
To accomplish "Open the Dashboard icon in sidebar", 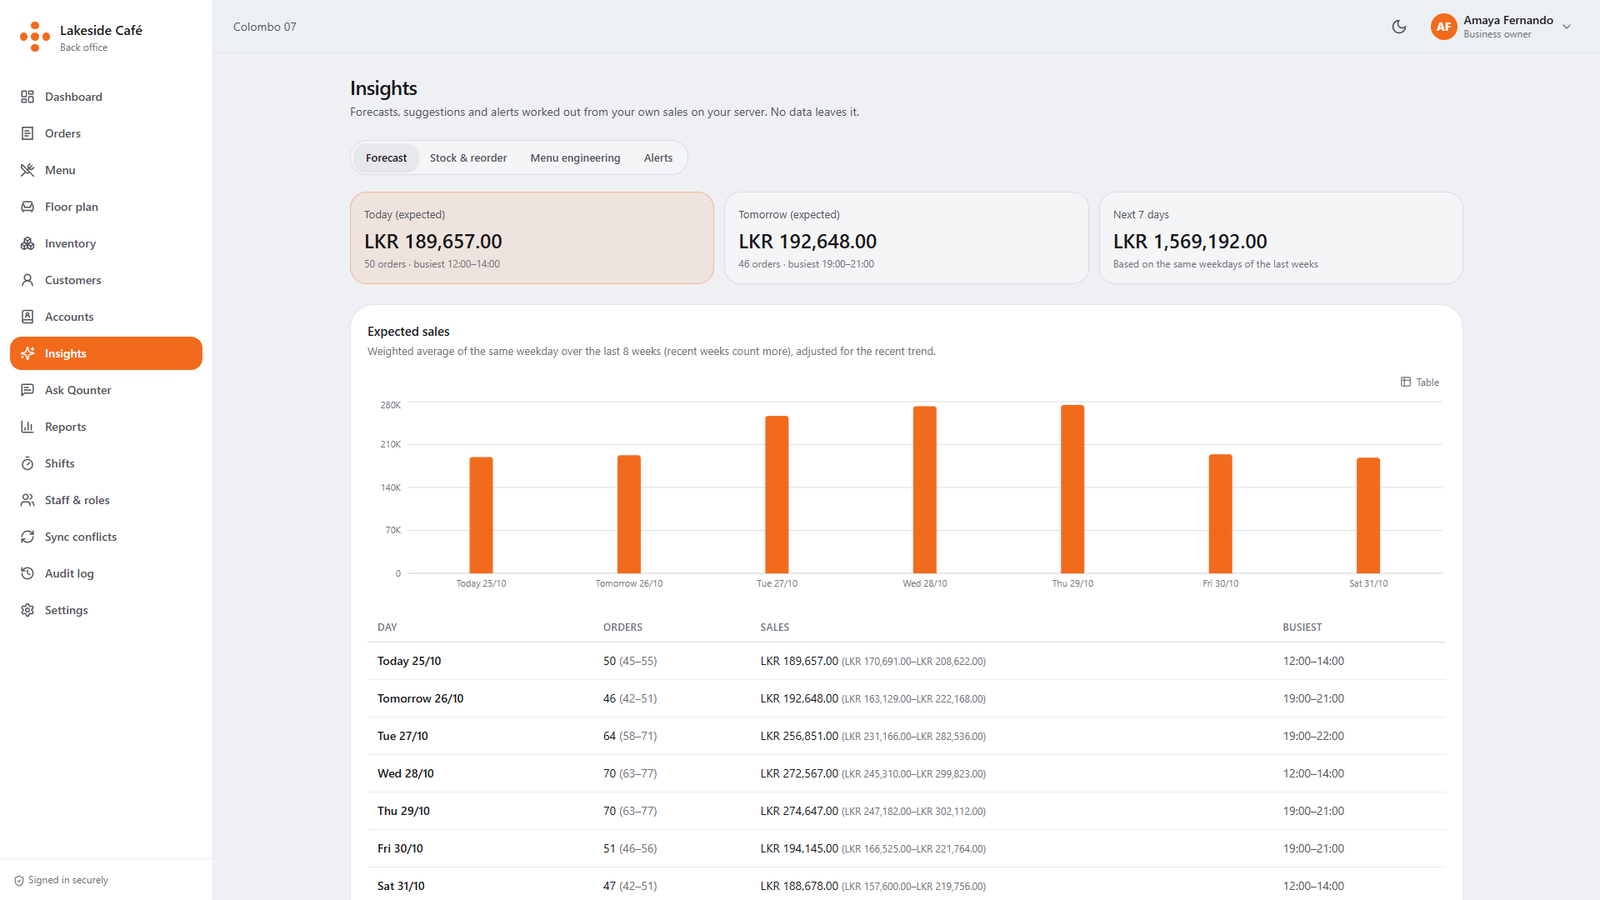I will point(27,97).
